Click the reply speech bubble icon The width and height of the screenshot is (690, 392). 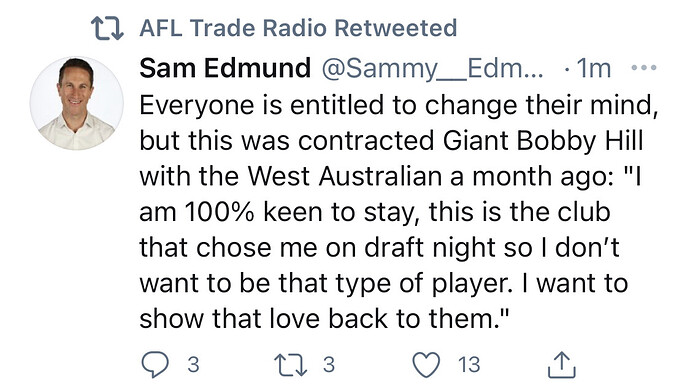pos(155,365)
